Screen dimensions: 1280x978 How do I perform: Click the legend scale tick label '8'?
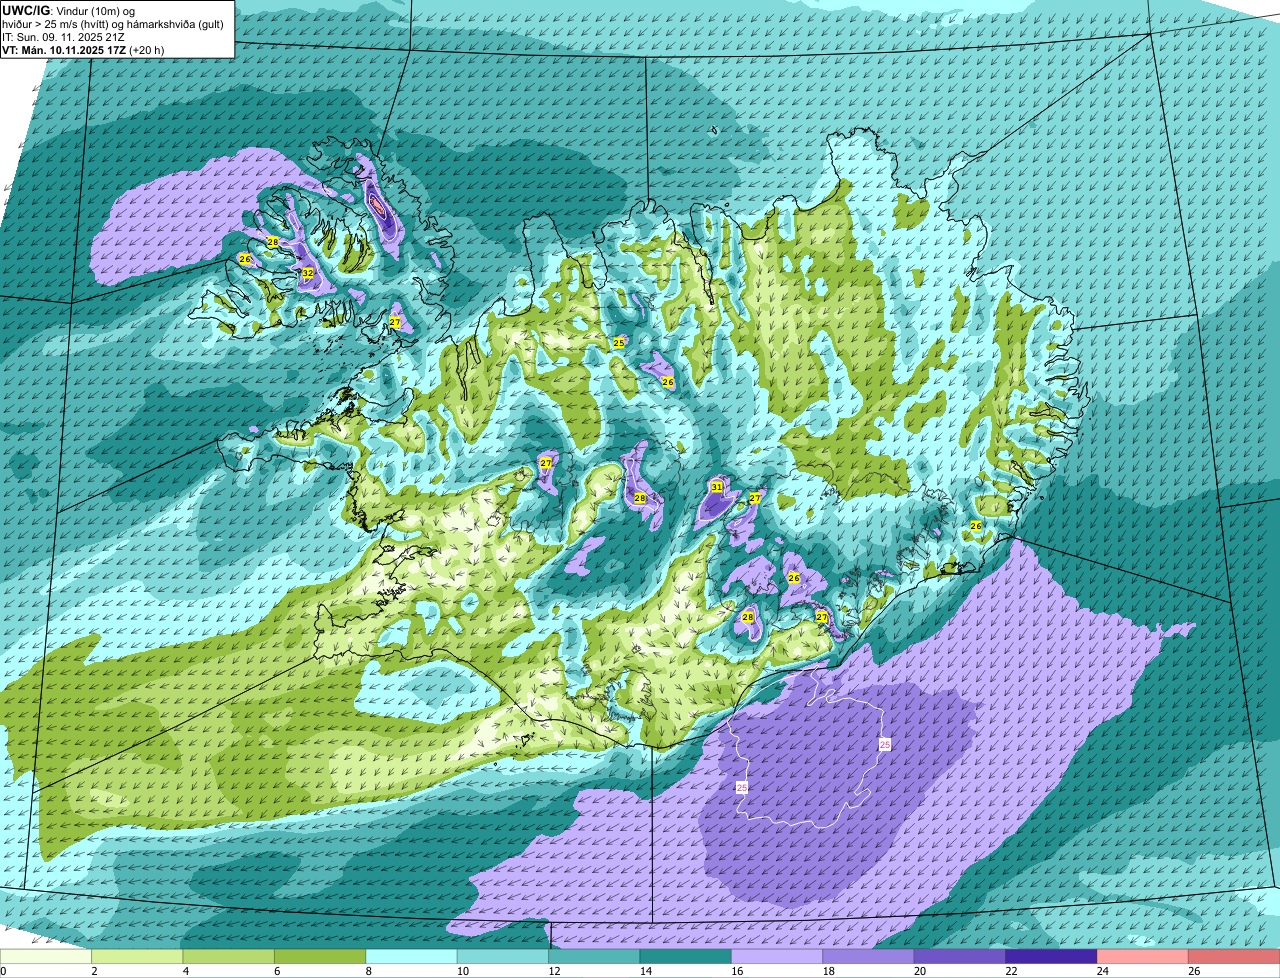tap(369, 971)
